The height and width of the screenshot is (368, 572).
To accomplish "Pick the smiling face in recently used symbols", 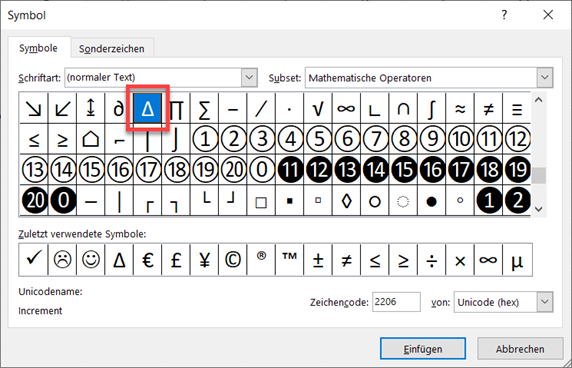I will pyautogui.click(x=91, y=260).
